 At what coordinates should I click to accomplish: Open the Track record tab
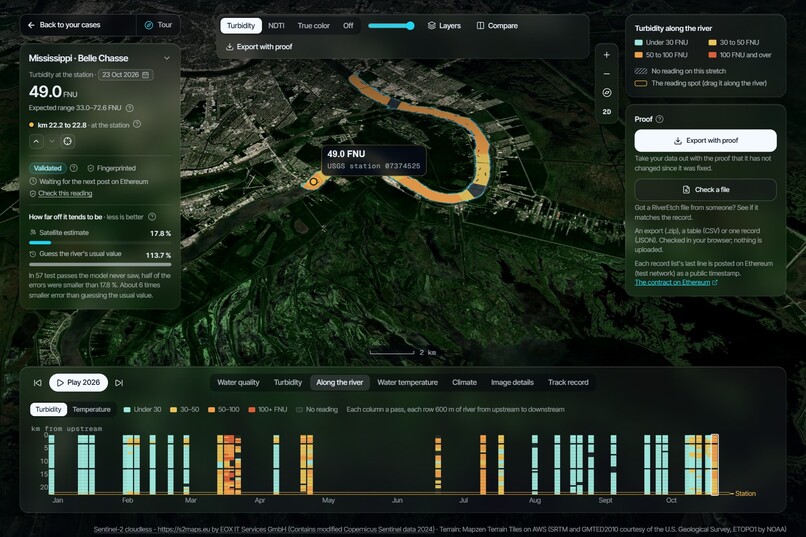coord(568,382)
